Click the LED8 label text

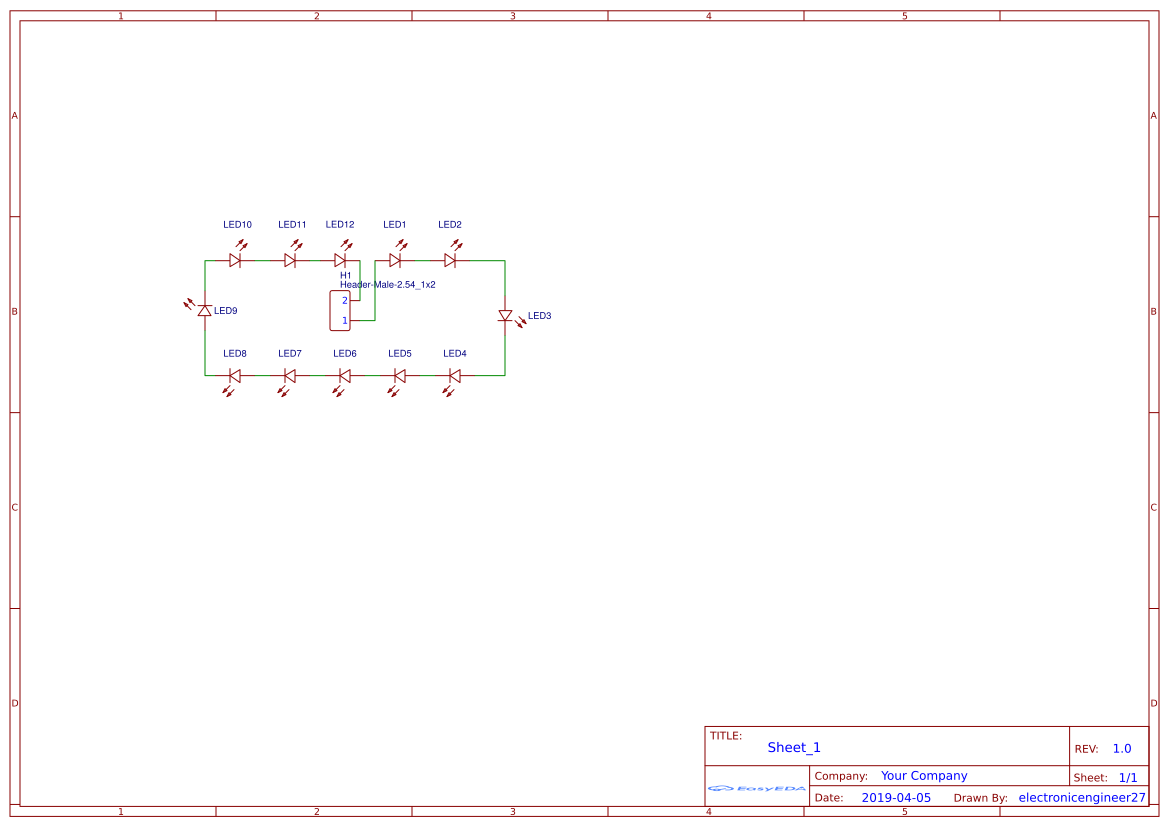pyautogui.click(x=235, y=353)
